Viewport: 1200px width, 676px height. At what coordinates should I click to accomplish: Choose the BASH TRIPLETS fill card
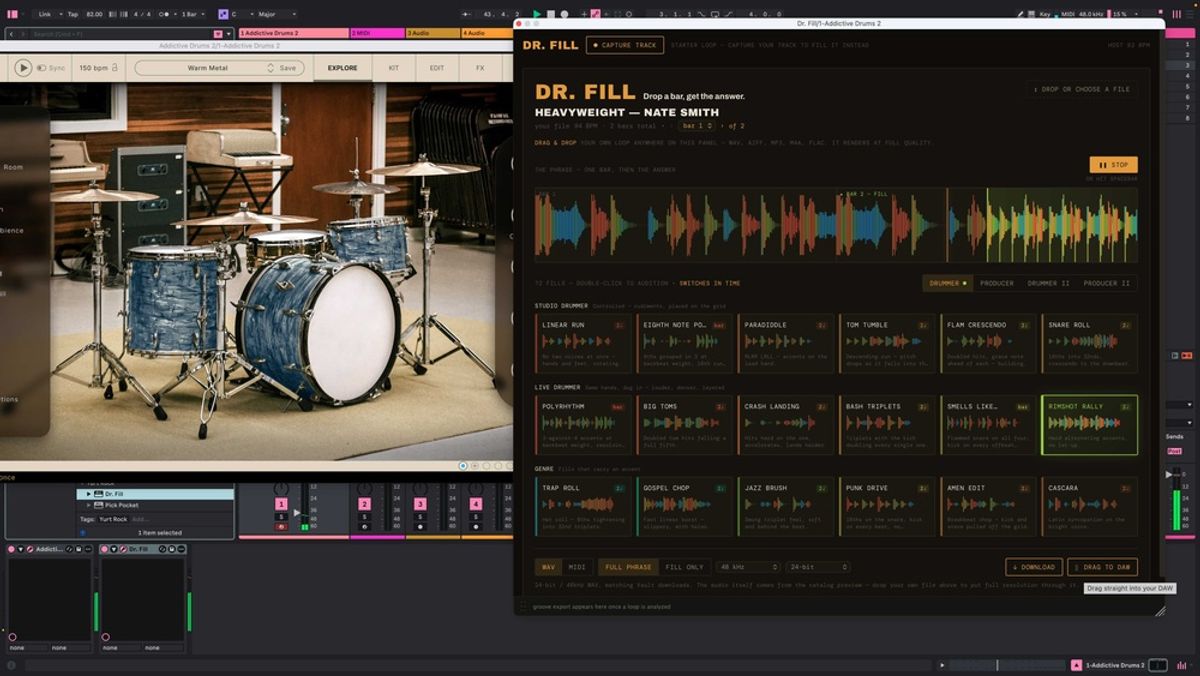point(887,425)
